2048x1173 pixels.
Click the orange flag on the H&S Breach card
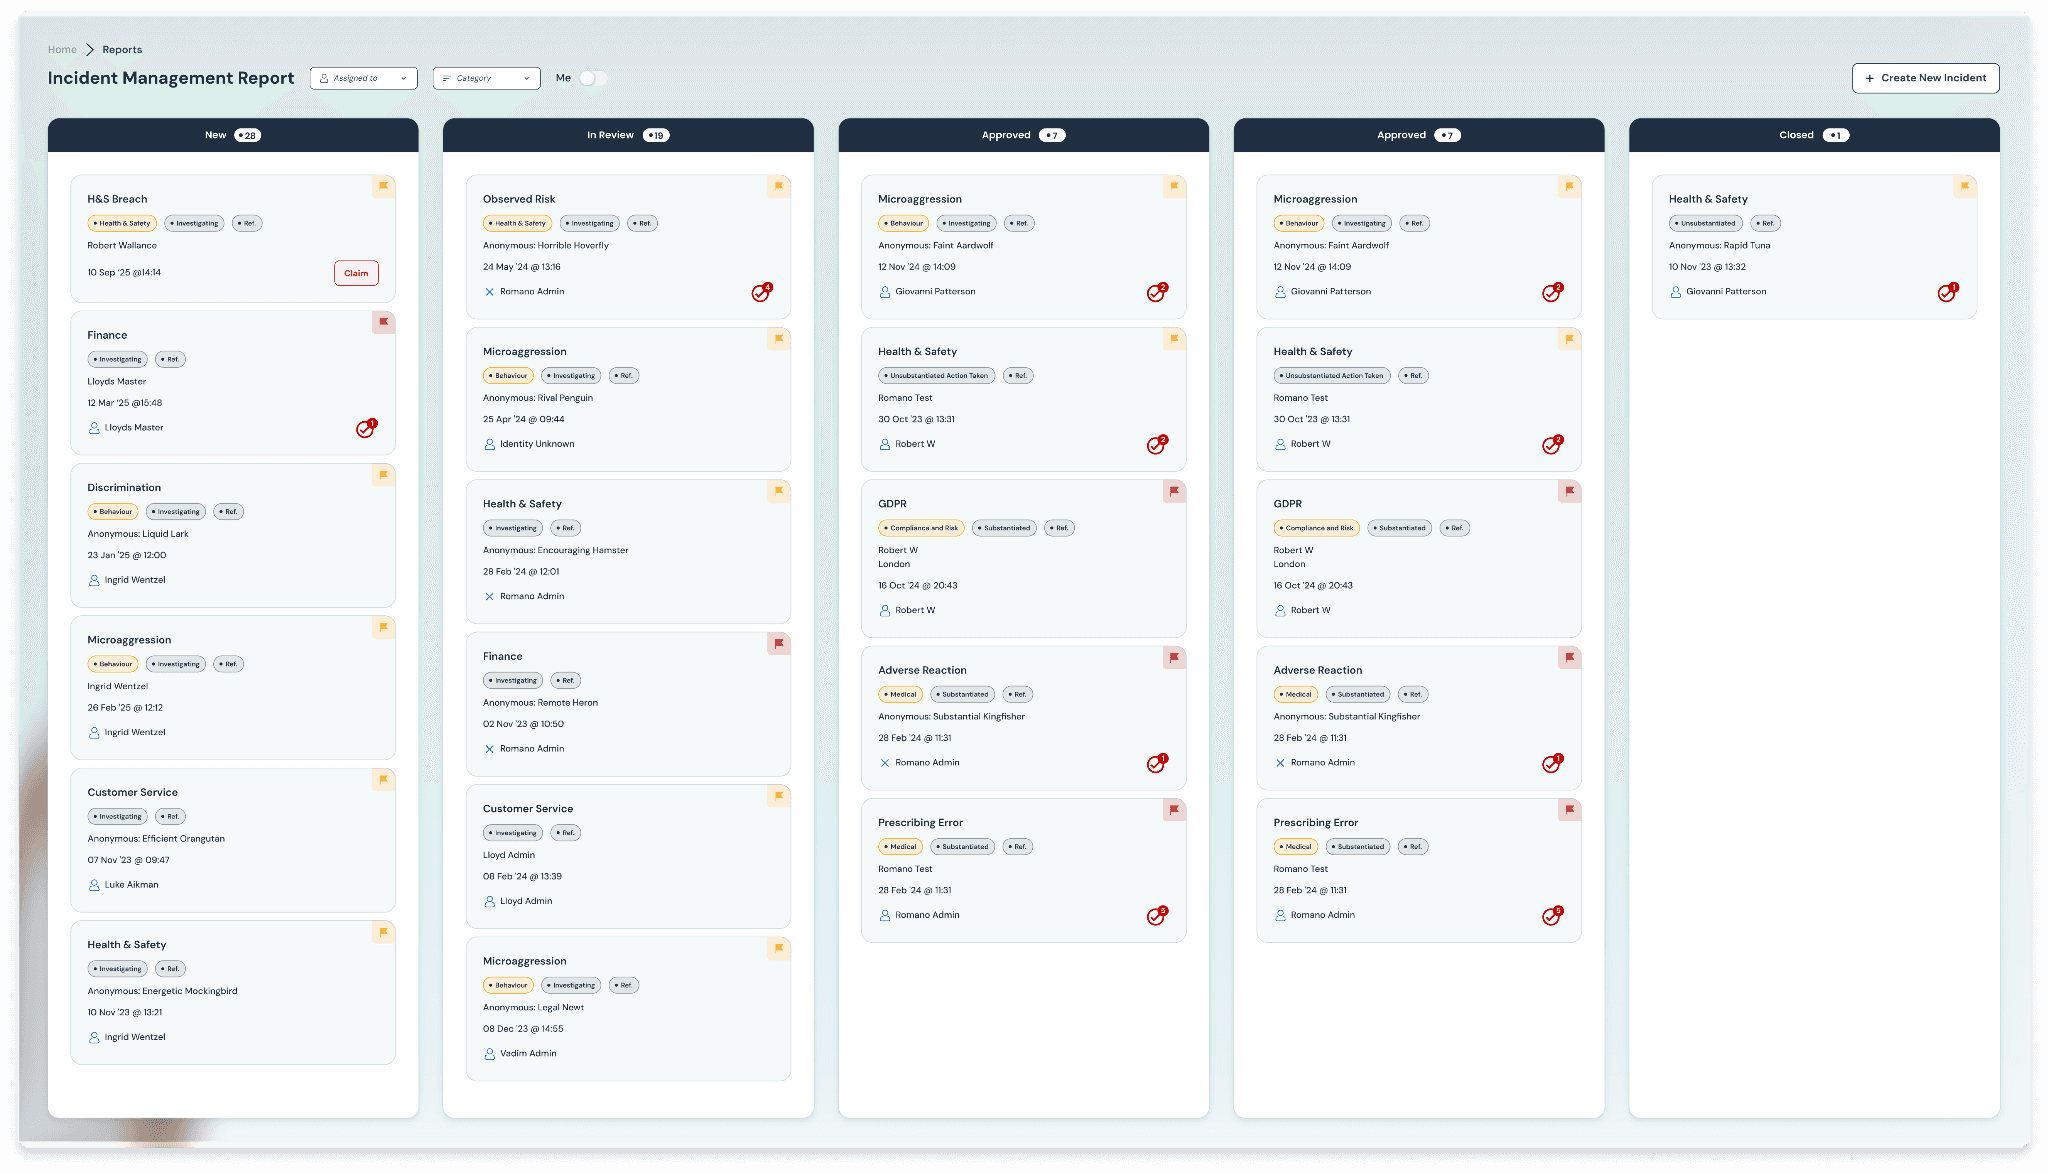[x=383, y=186]
